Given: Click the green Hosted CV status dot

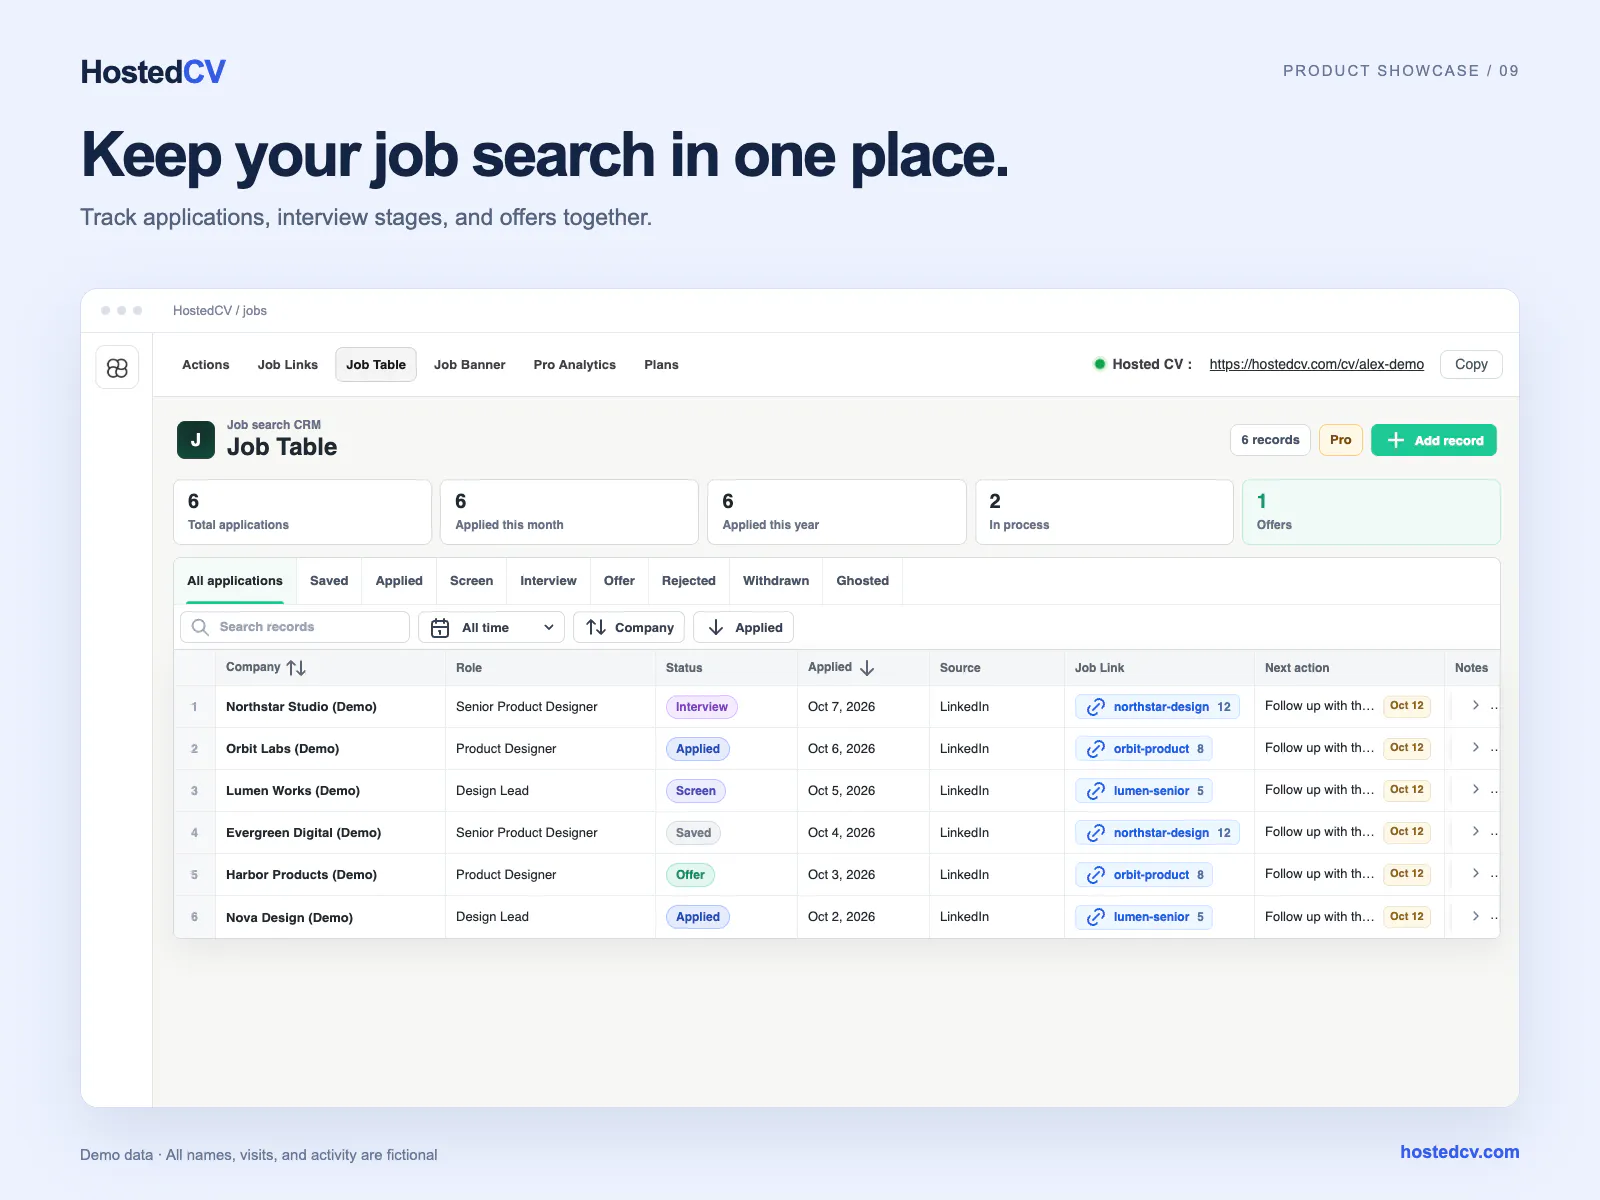Looking at the screenshot, I should point(1099,364).
